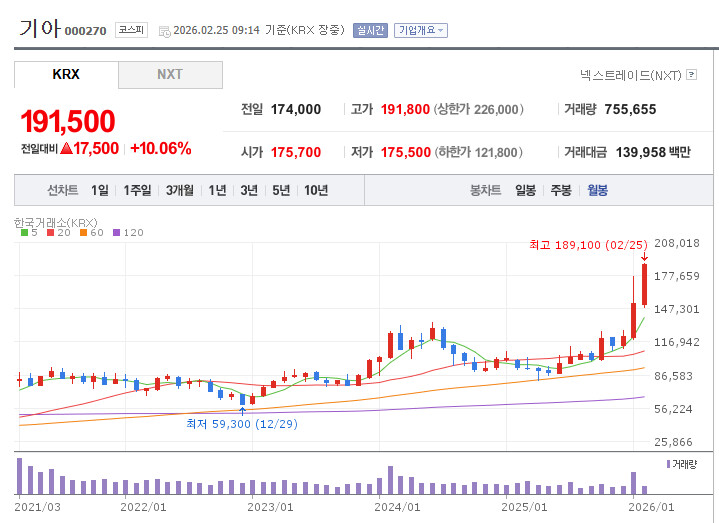Click the red 20 moving-average legend swatch

tap(50, 232)
